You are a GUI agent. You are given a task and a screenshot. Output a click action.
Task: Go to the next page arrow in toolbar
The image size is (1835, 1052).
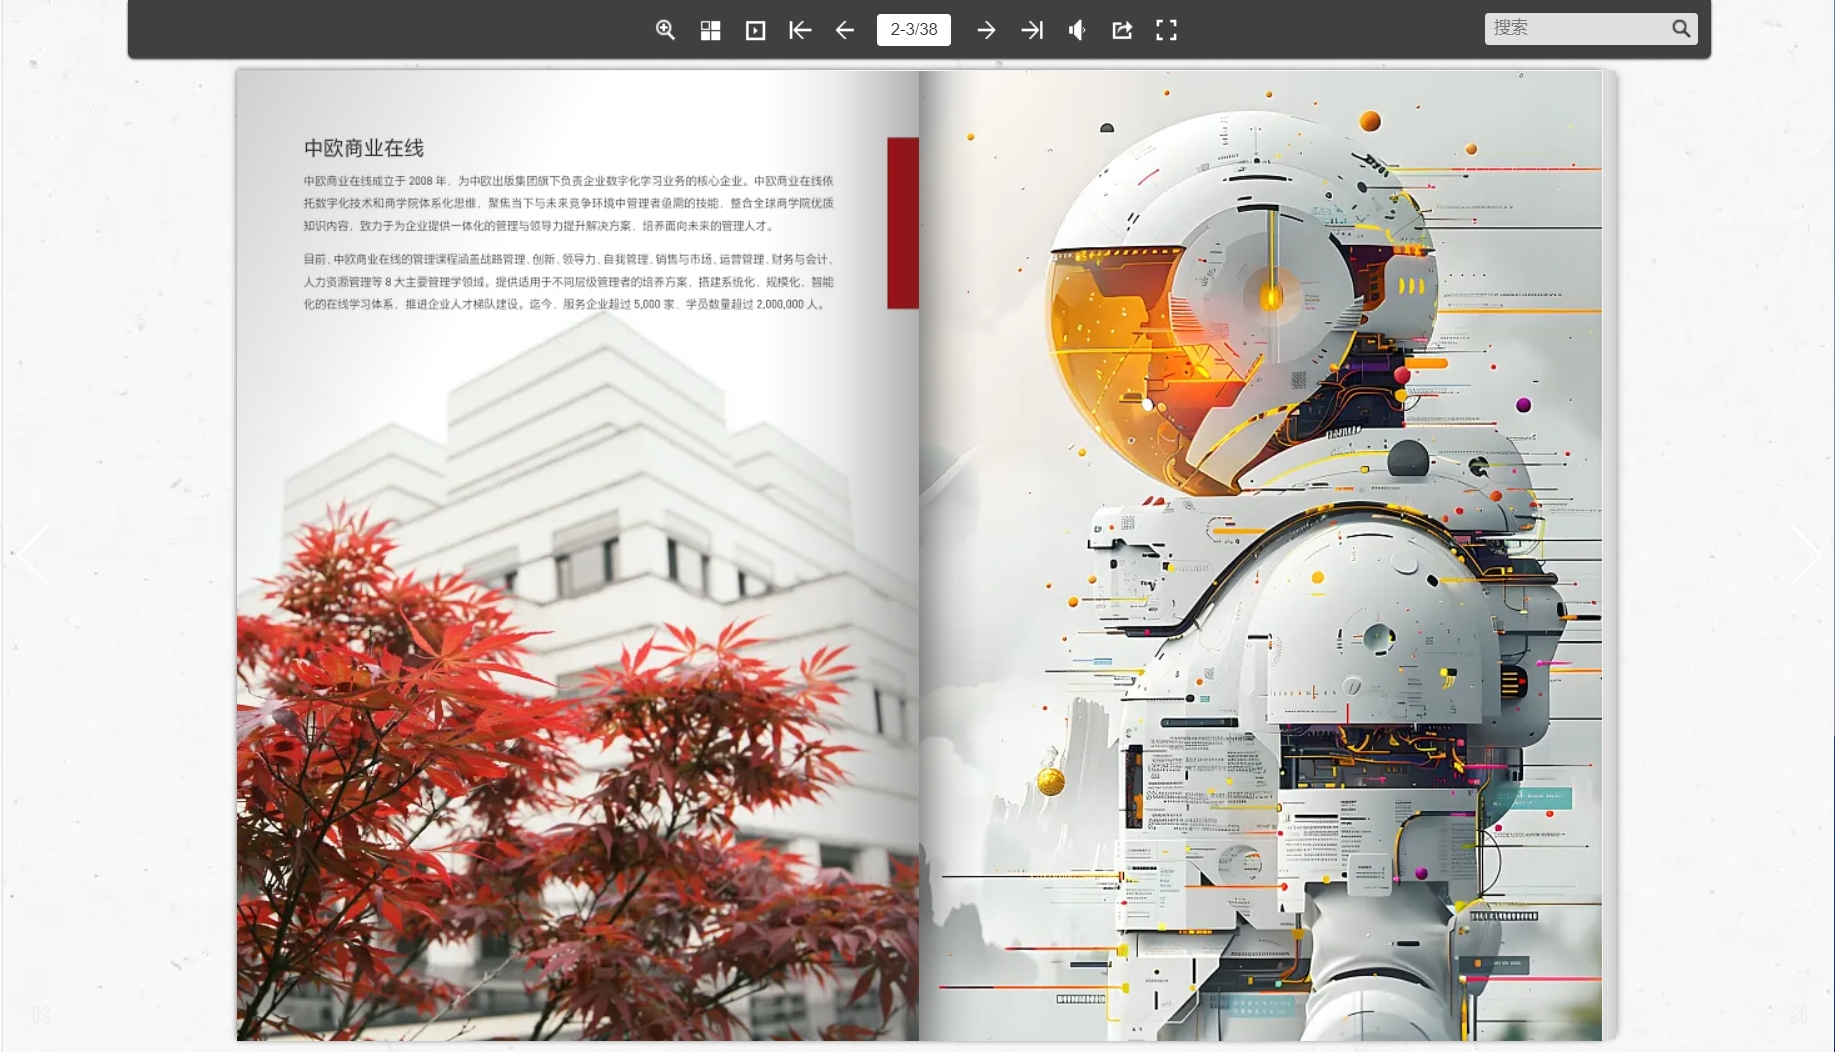tap(986, 30)
